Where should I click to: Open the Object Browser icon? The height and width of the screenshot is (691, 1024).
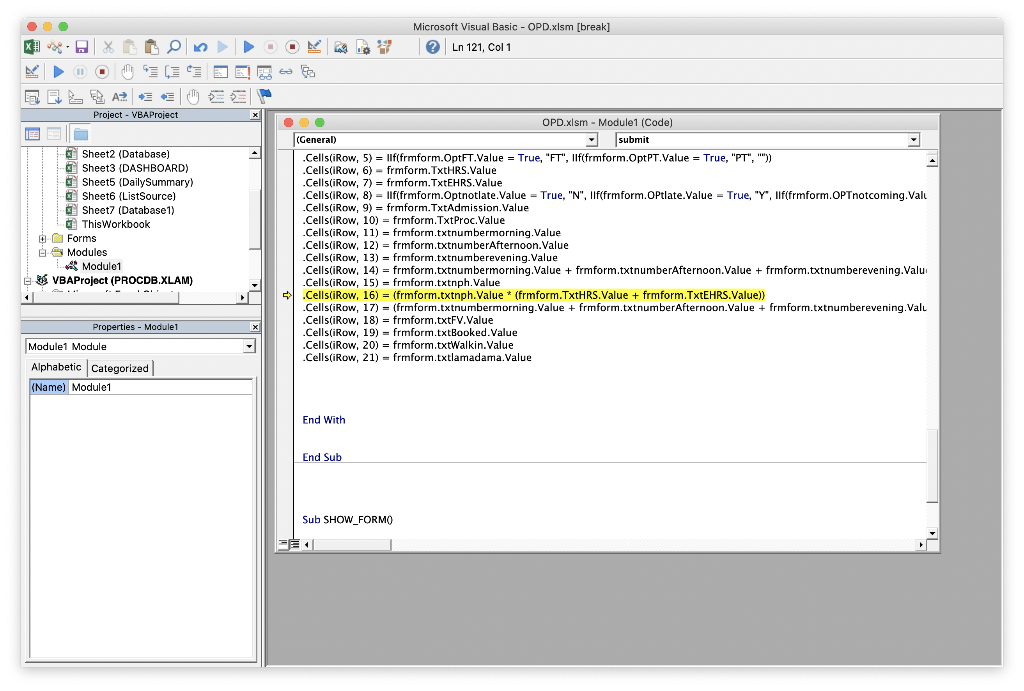(385, 47)
